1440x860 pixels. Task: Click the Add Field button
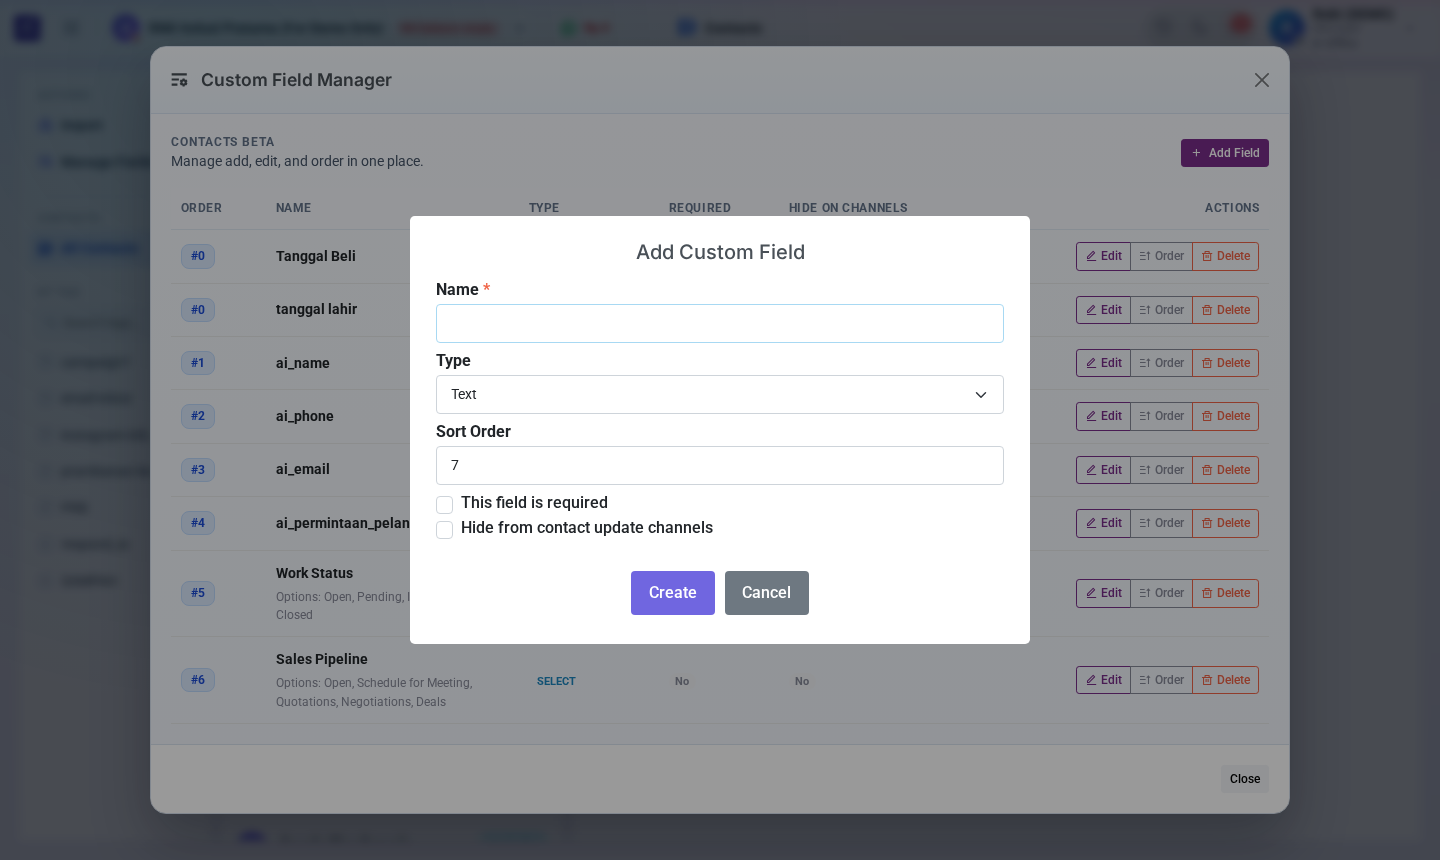click(1225, 153)
